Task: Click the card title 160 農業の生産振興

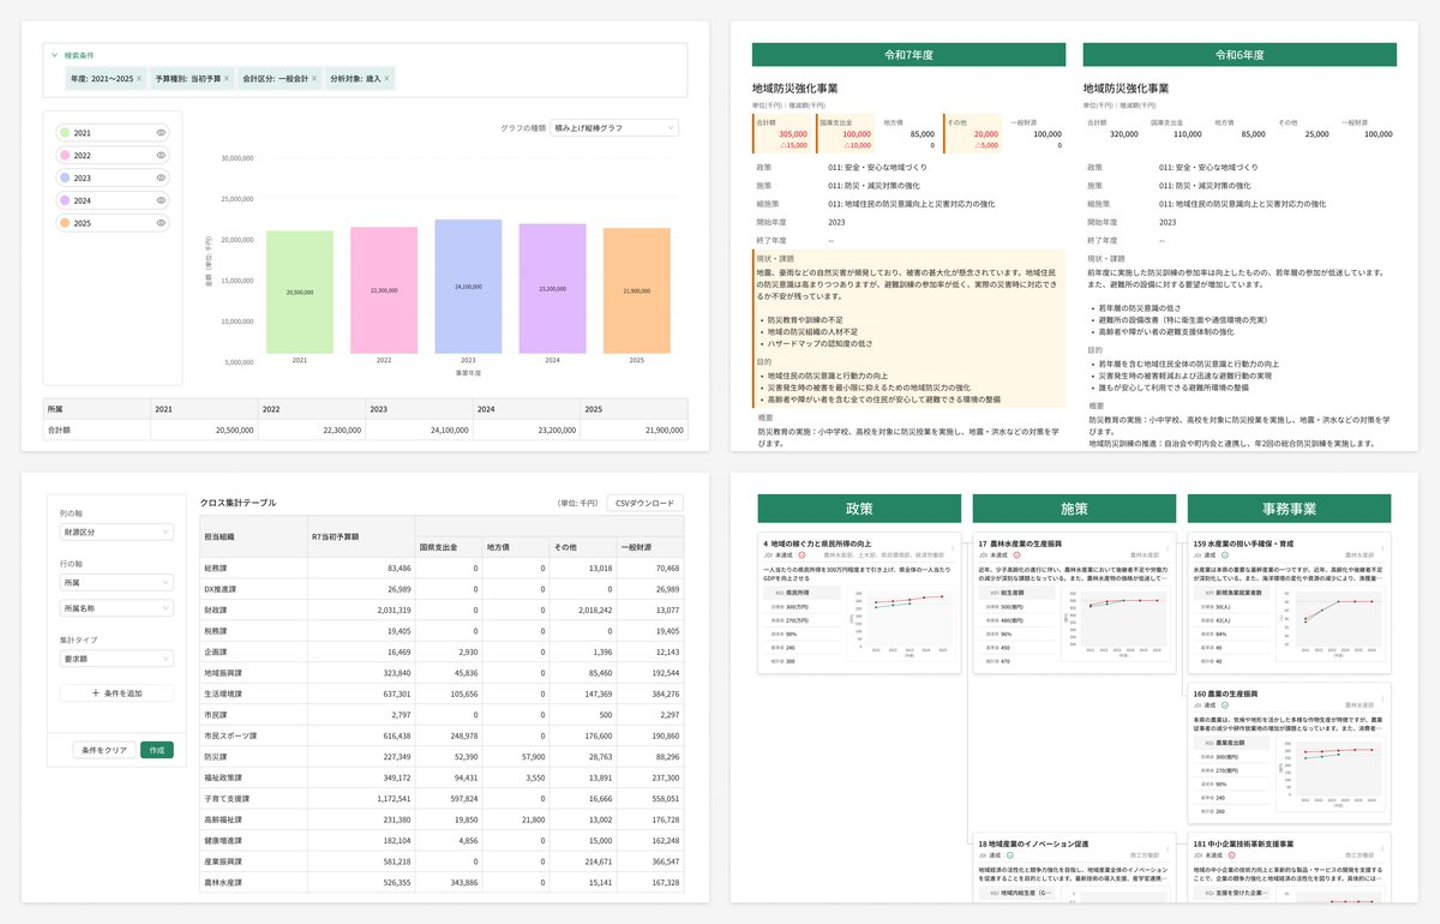Action: coord(1225,694)
